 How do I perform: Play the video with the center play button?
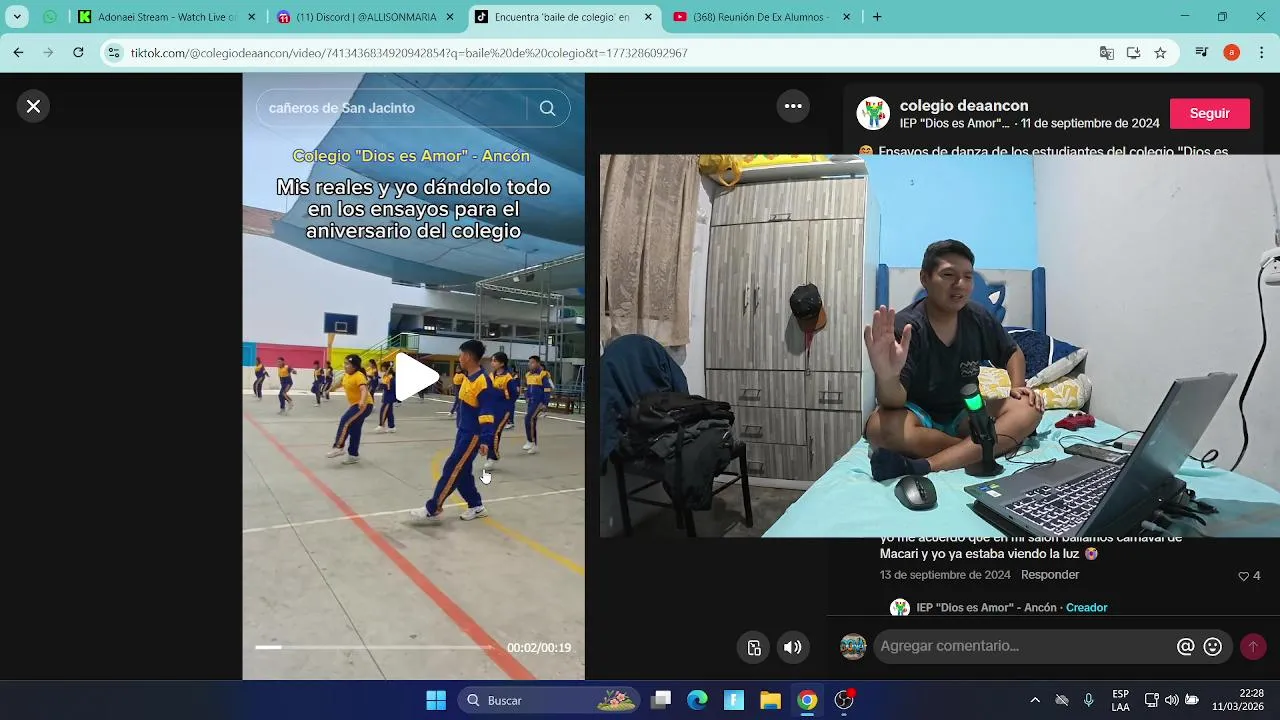point(416,377)
